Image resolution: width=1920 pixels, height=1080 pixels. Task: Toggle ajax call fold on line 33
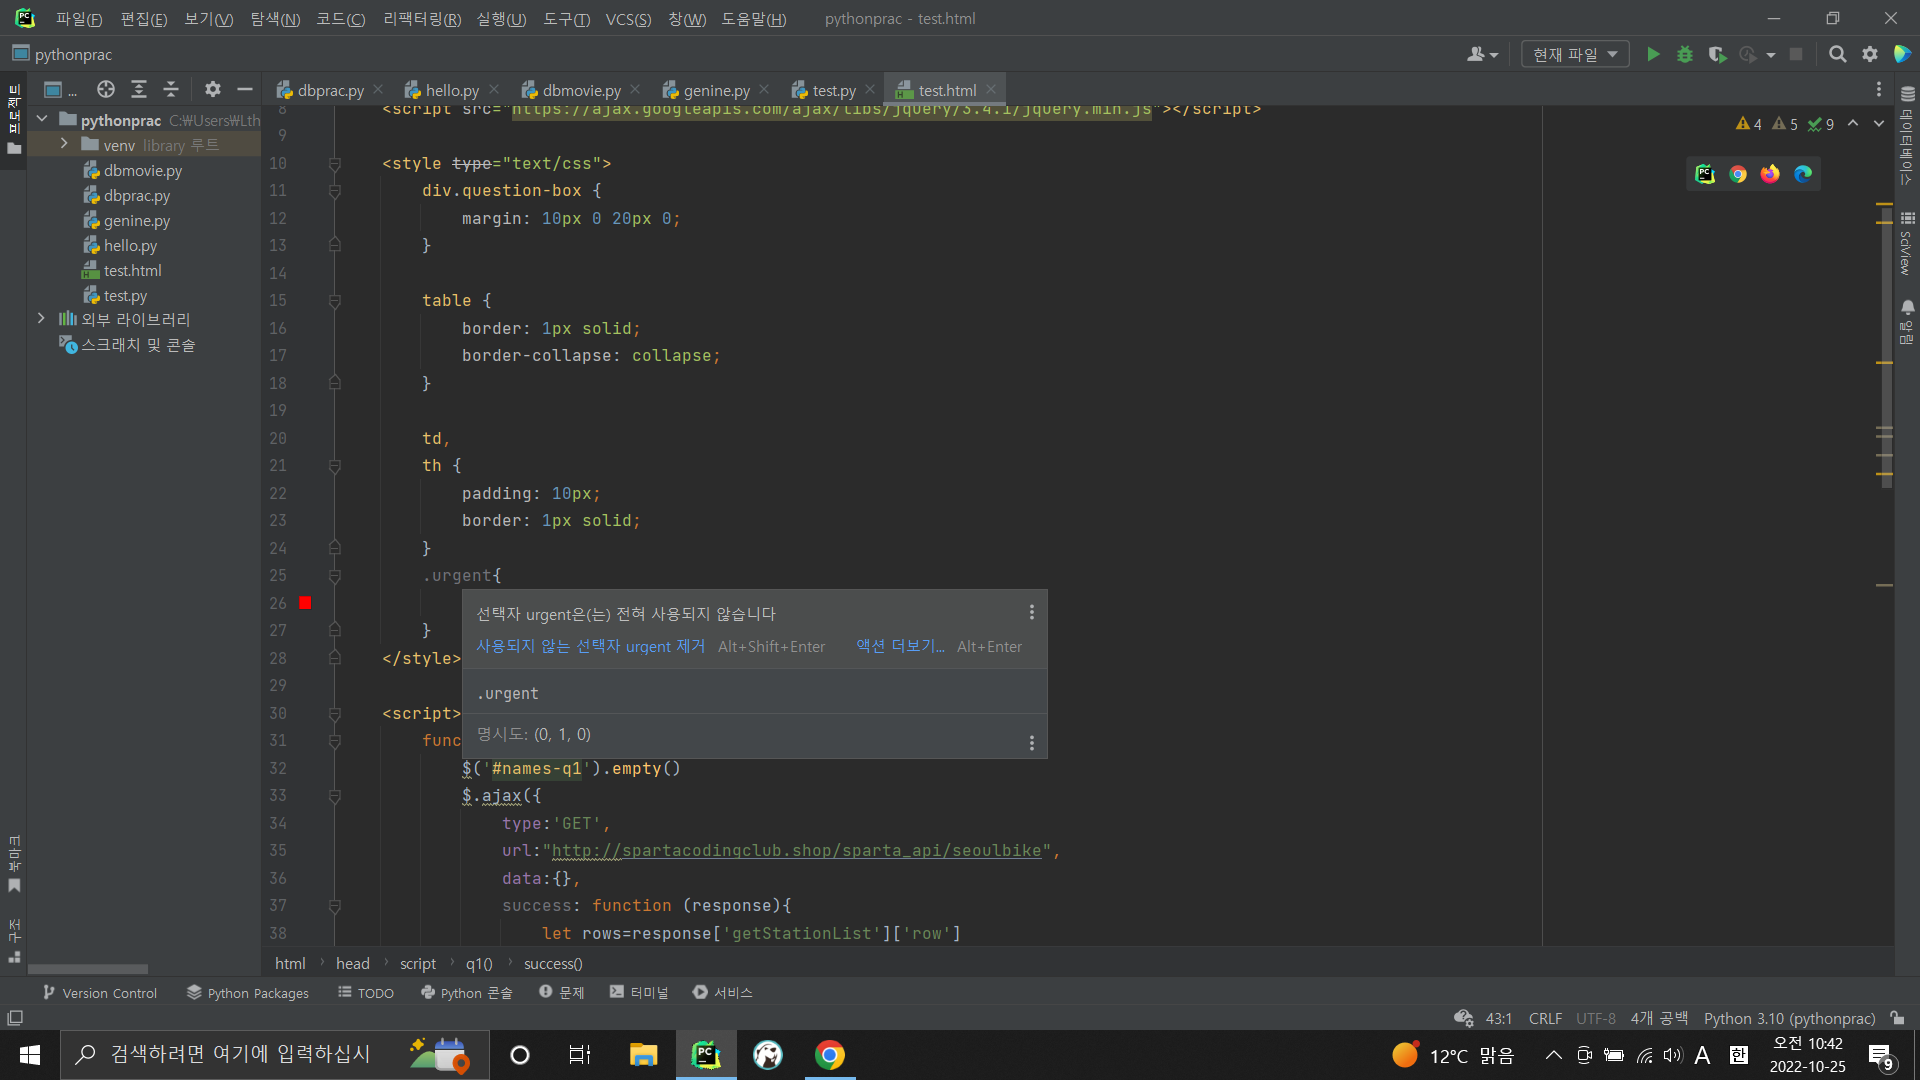point(335,796)
